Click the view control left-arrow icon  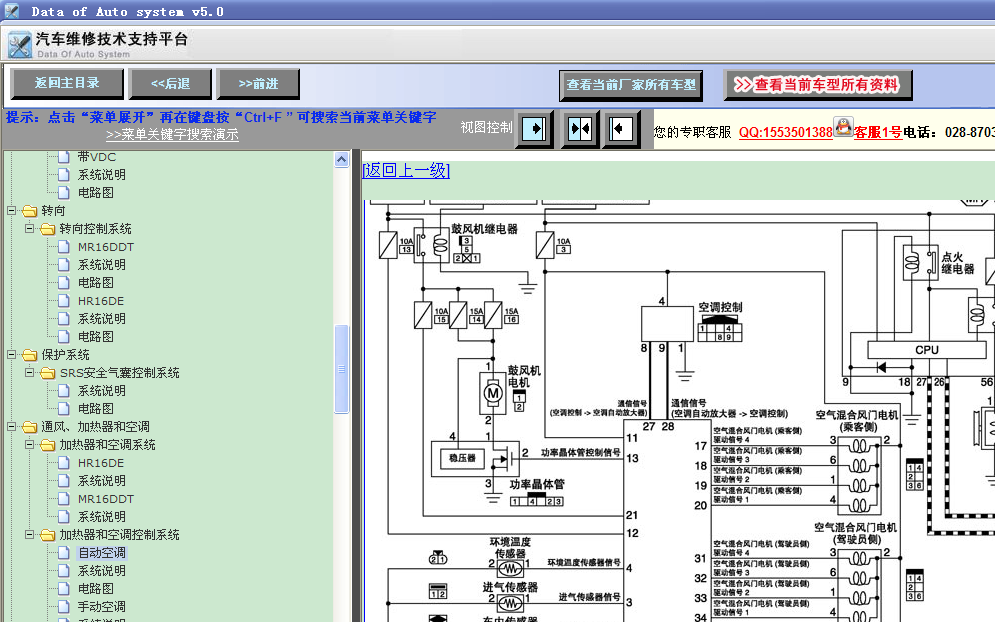pyautogui.click(x=620, y=129)
